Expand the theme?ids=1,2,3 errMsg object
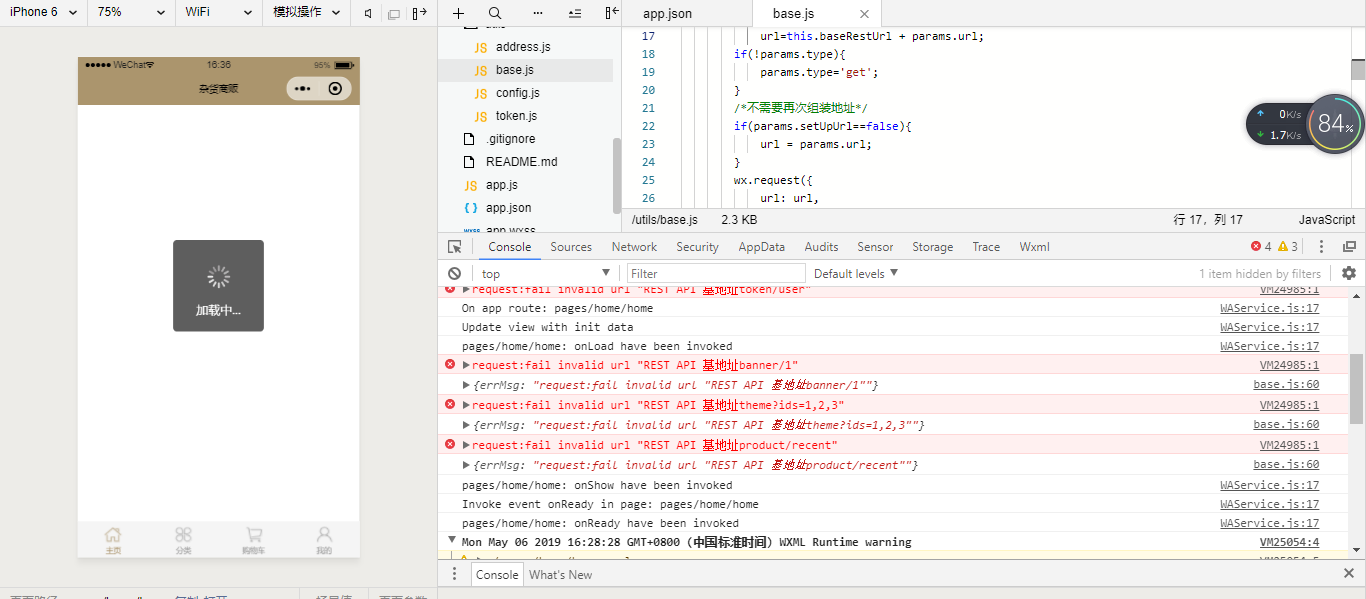Screen dimensions: 1366x599 (x=466, y=425)
